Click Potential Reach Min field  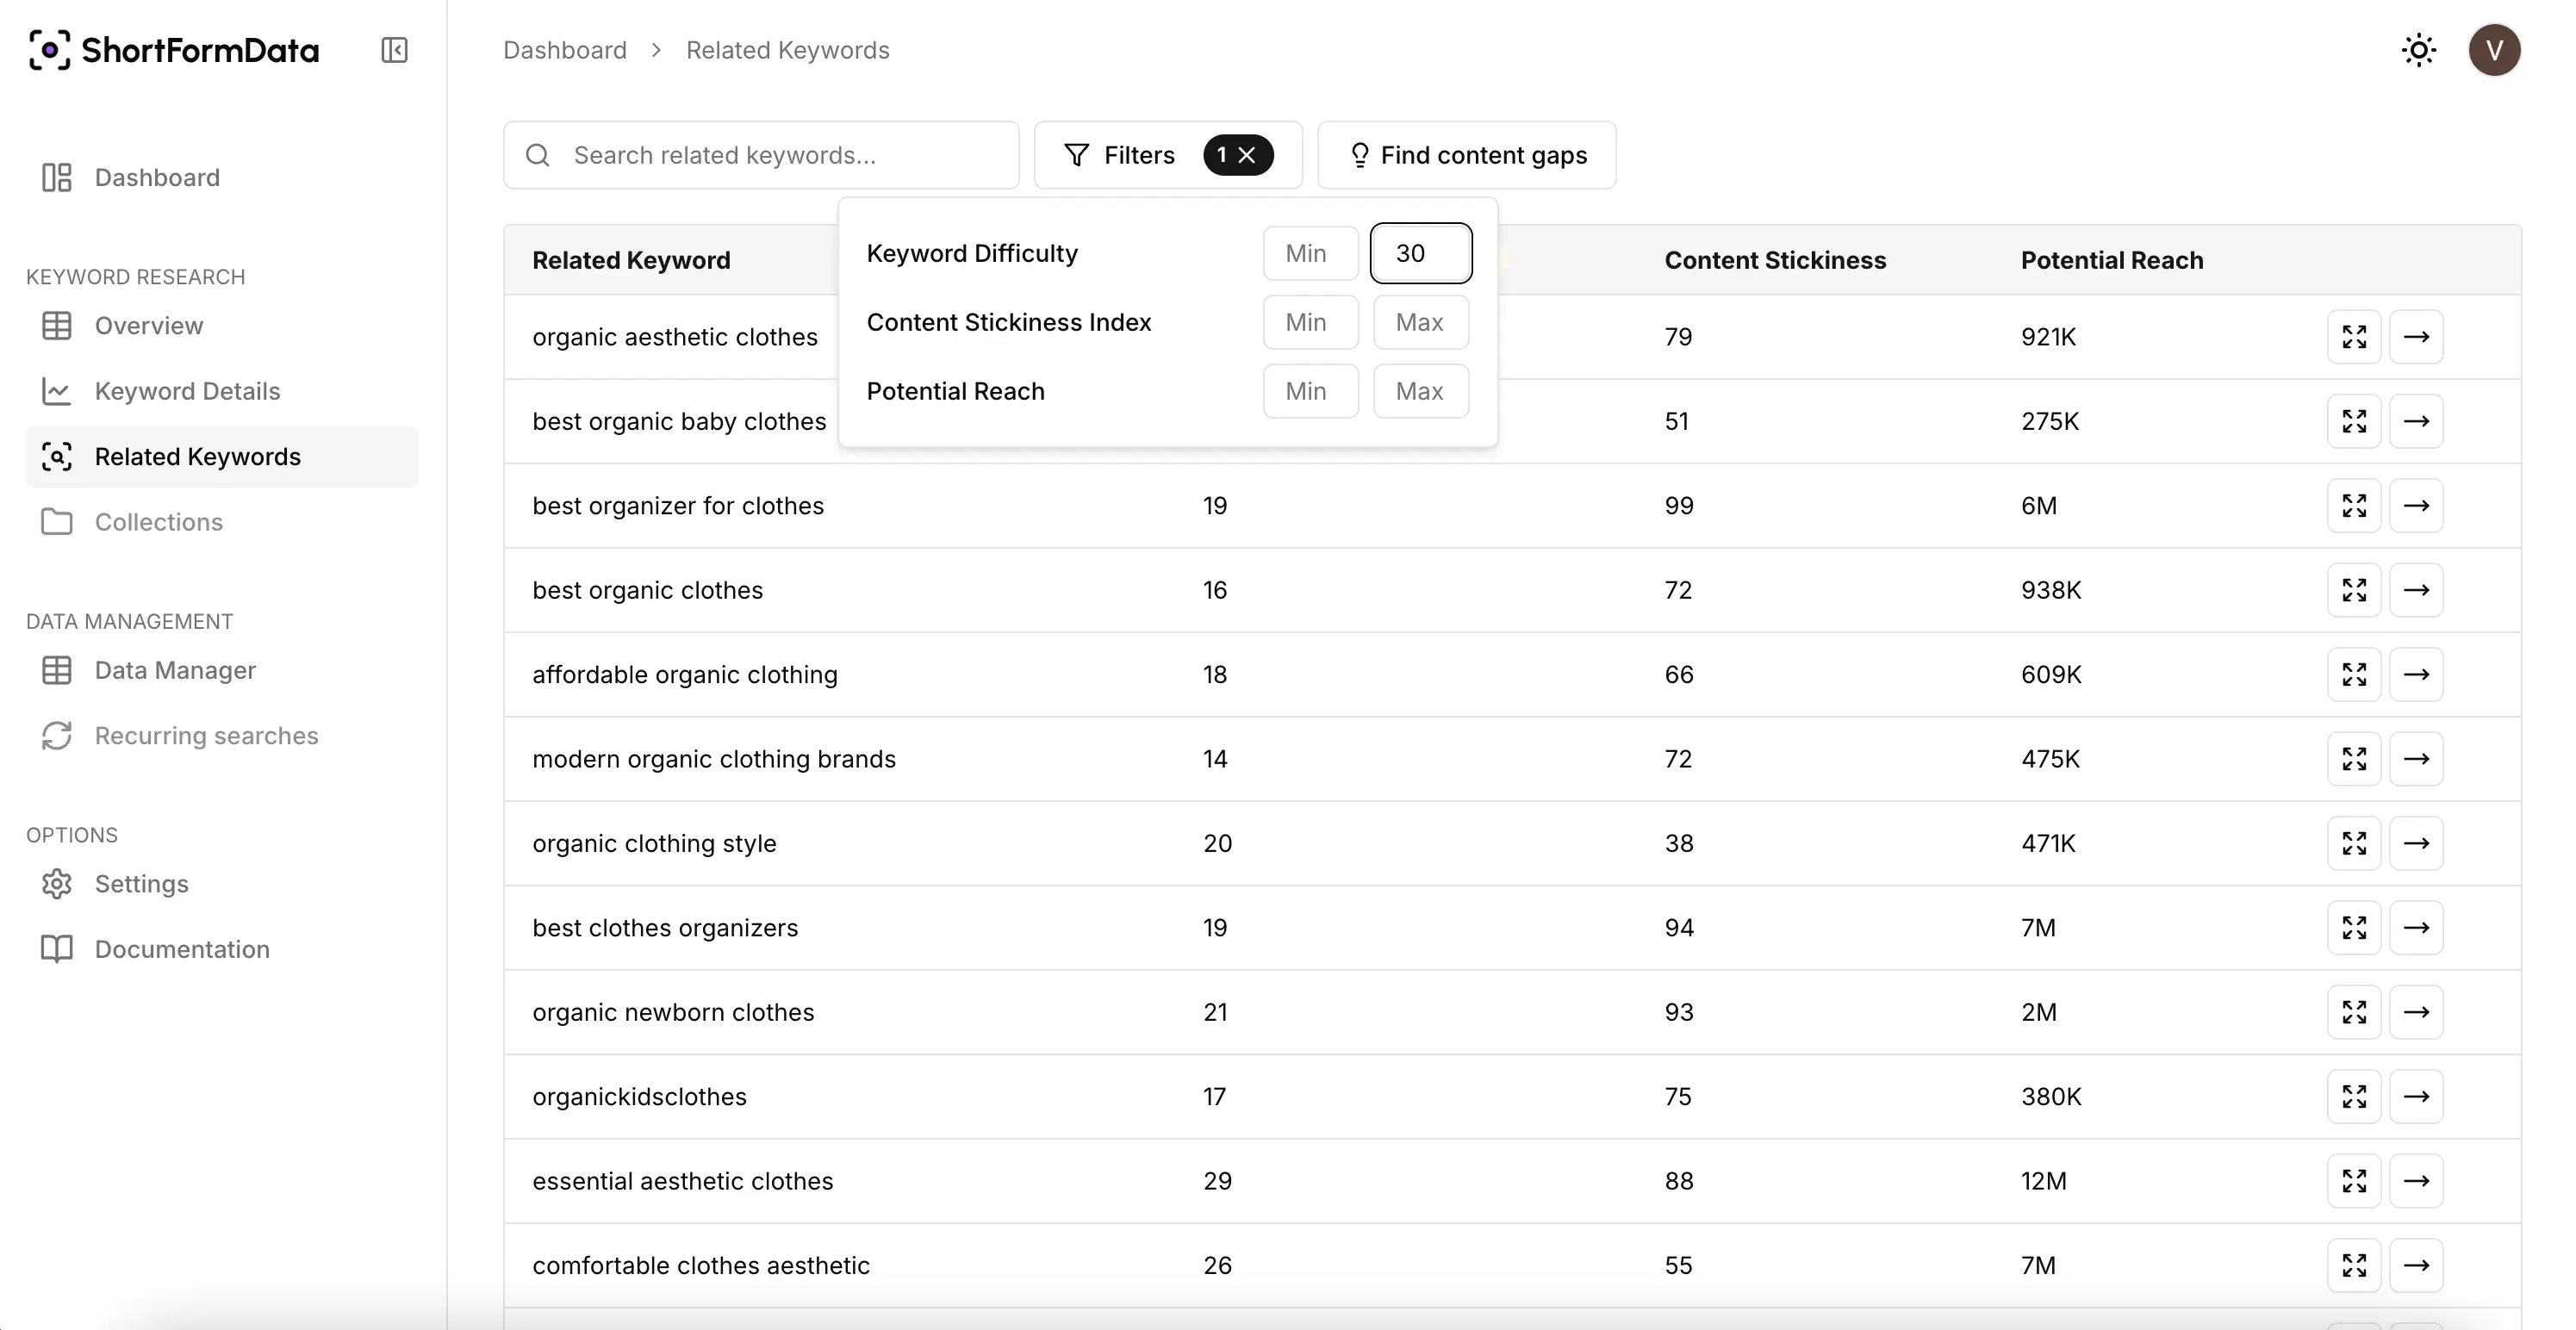click(x=1310, y=391)
